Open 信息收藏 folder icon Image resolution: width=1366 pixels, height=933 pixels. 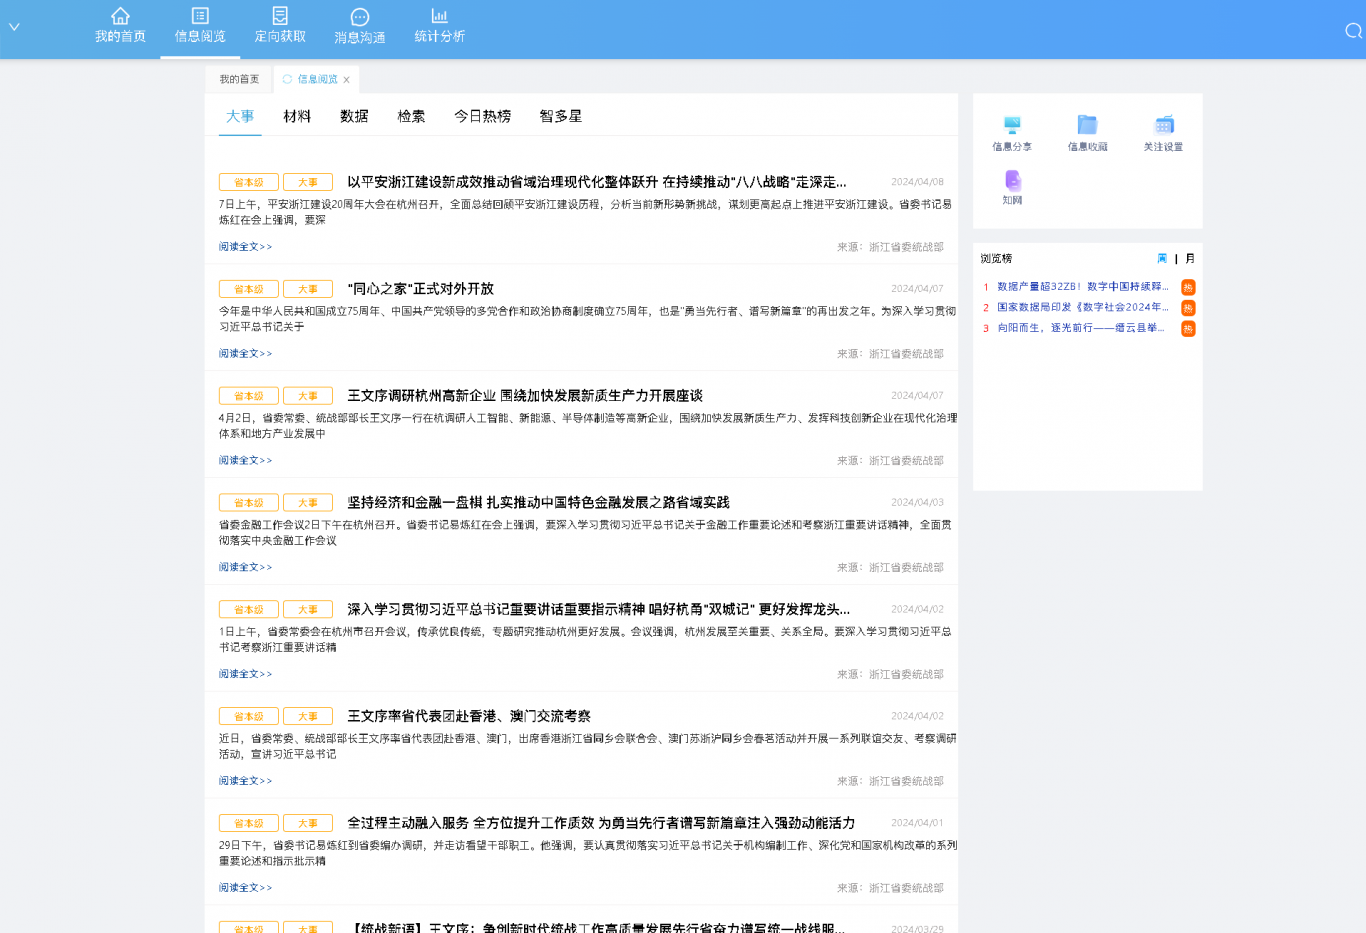point(1087,125)
